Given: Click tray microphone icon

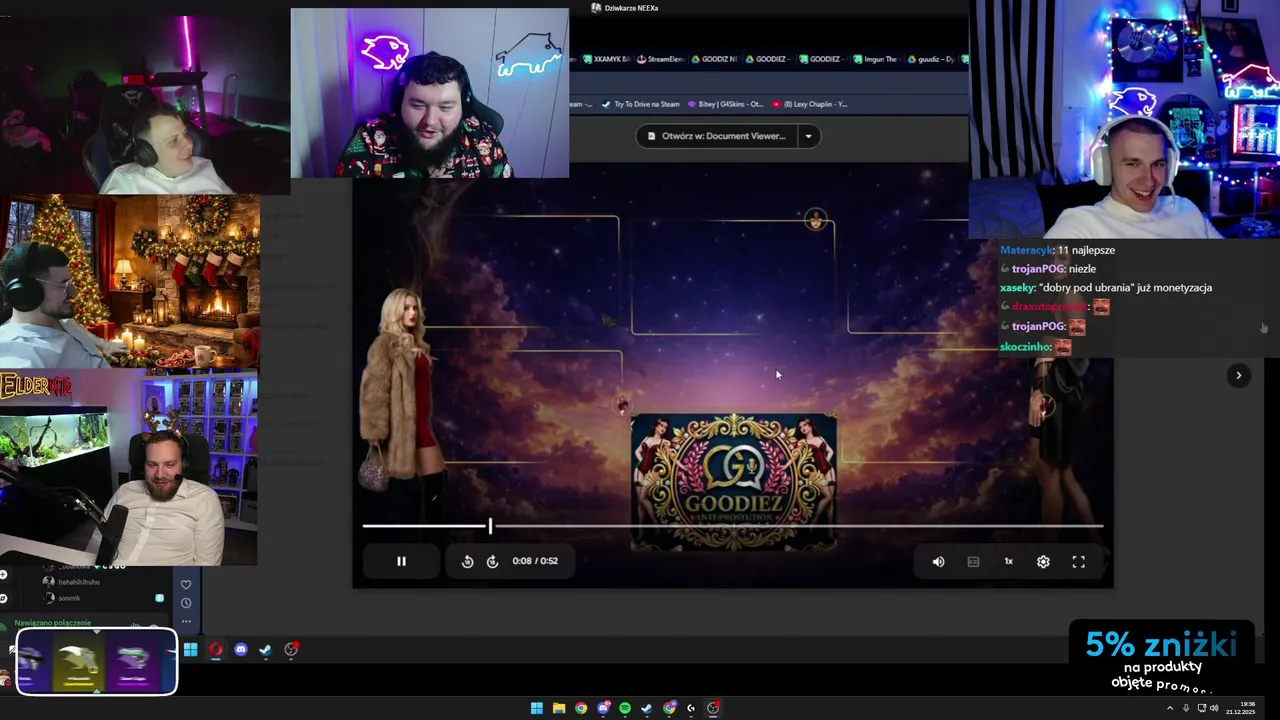Looking at the screenshot, I should pos(1186,708).
